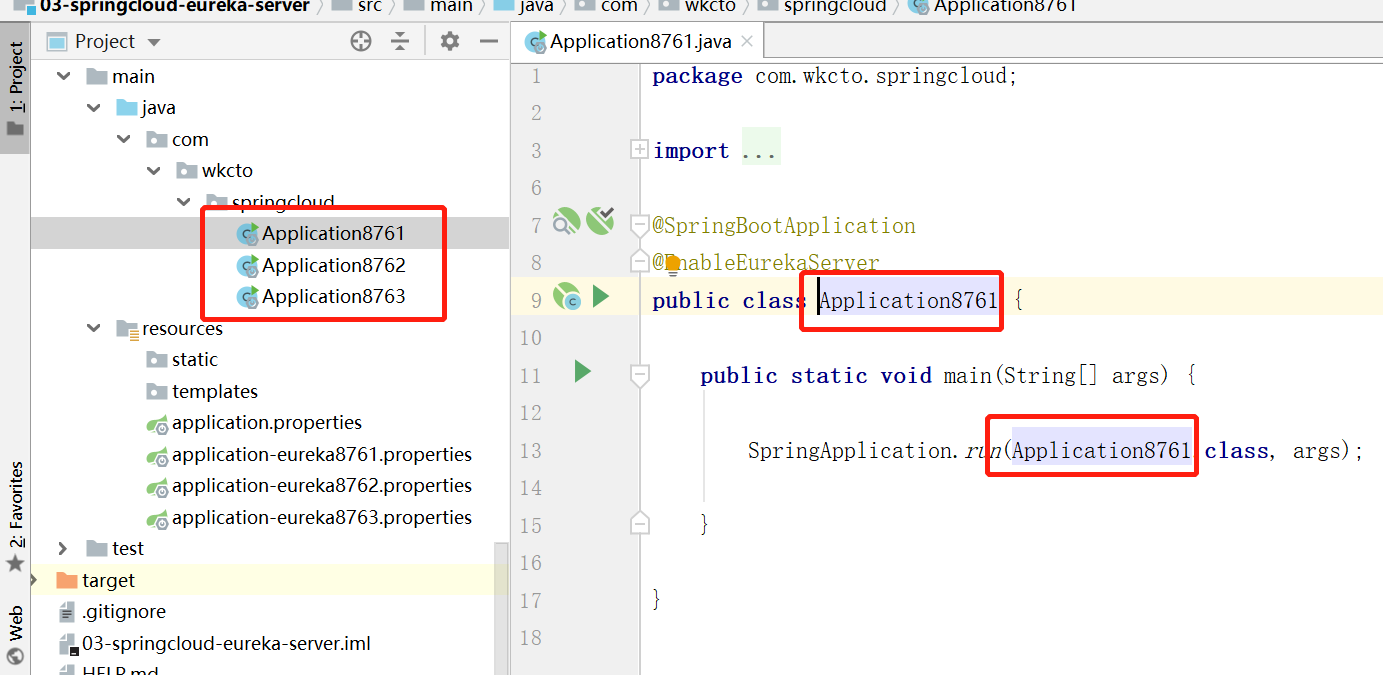Click line number 13 in the gutter

point(530,451)
